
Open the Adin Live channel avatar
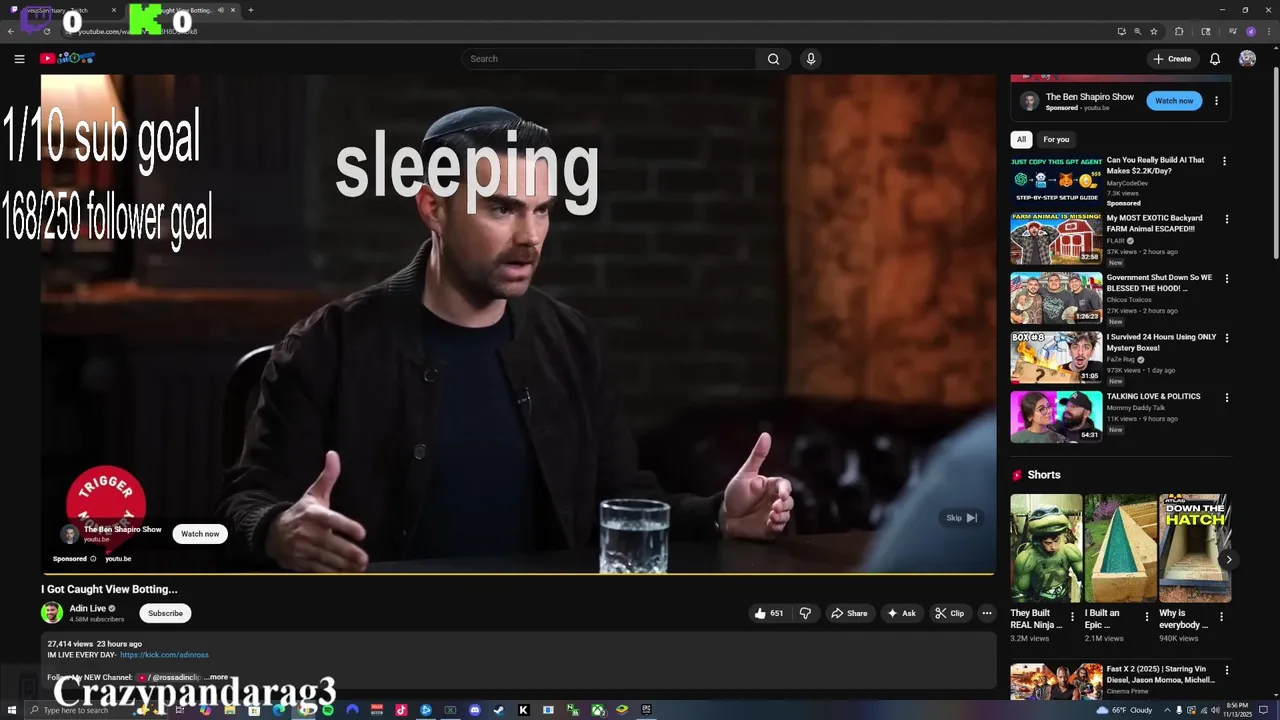click(x=52, y=613)
